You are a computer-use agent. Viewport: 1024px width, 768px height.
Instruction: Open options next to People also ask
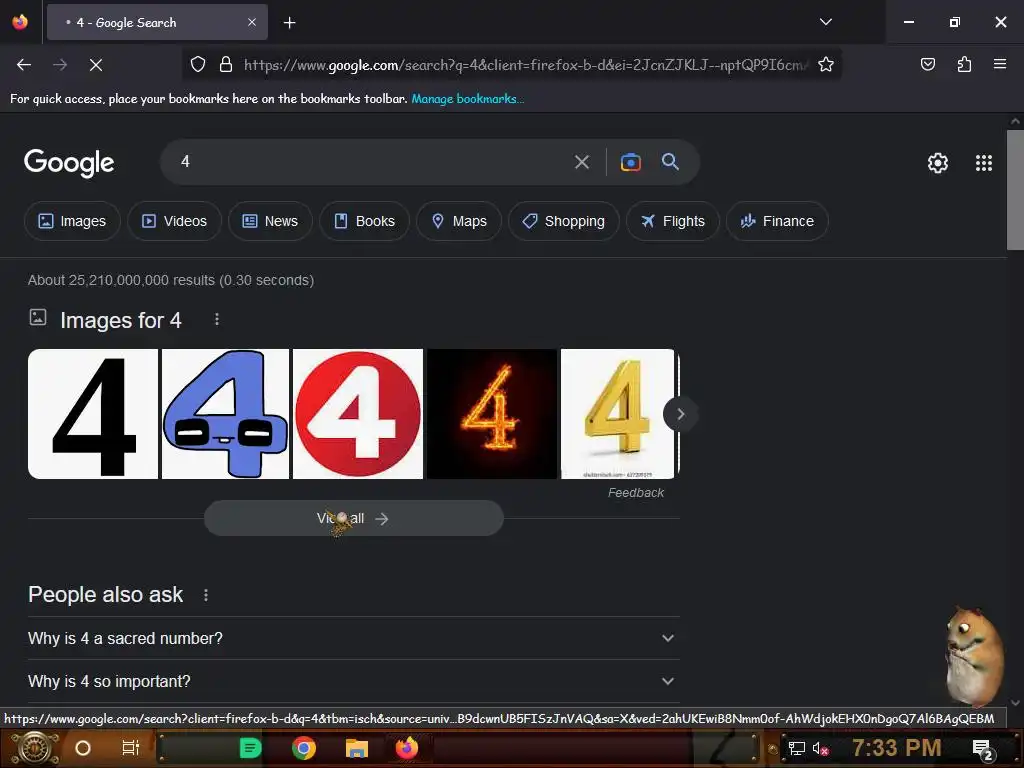[206, 595]
